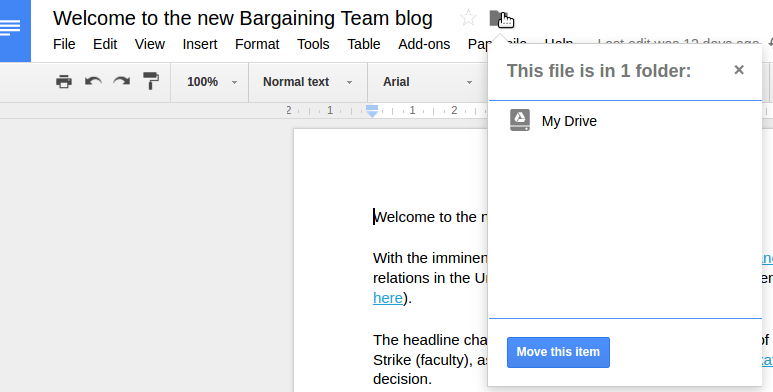
Task: Click the Move this item button
Action: 558,352
